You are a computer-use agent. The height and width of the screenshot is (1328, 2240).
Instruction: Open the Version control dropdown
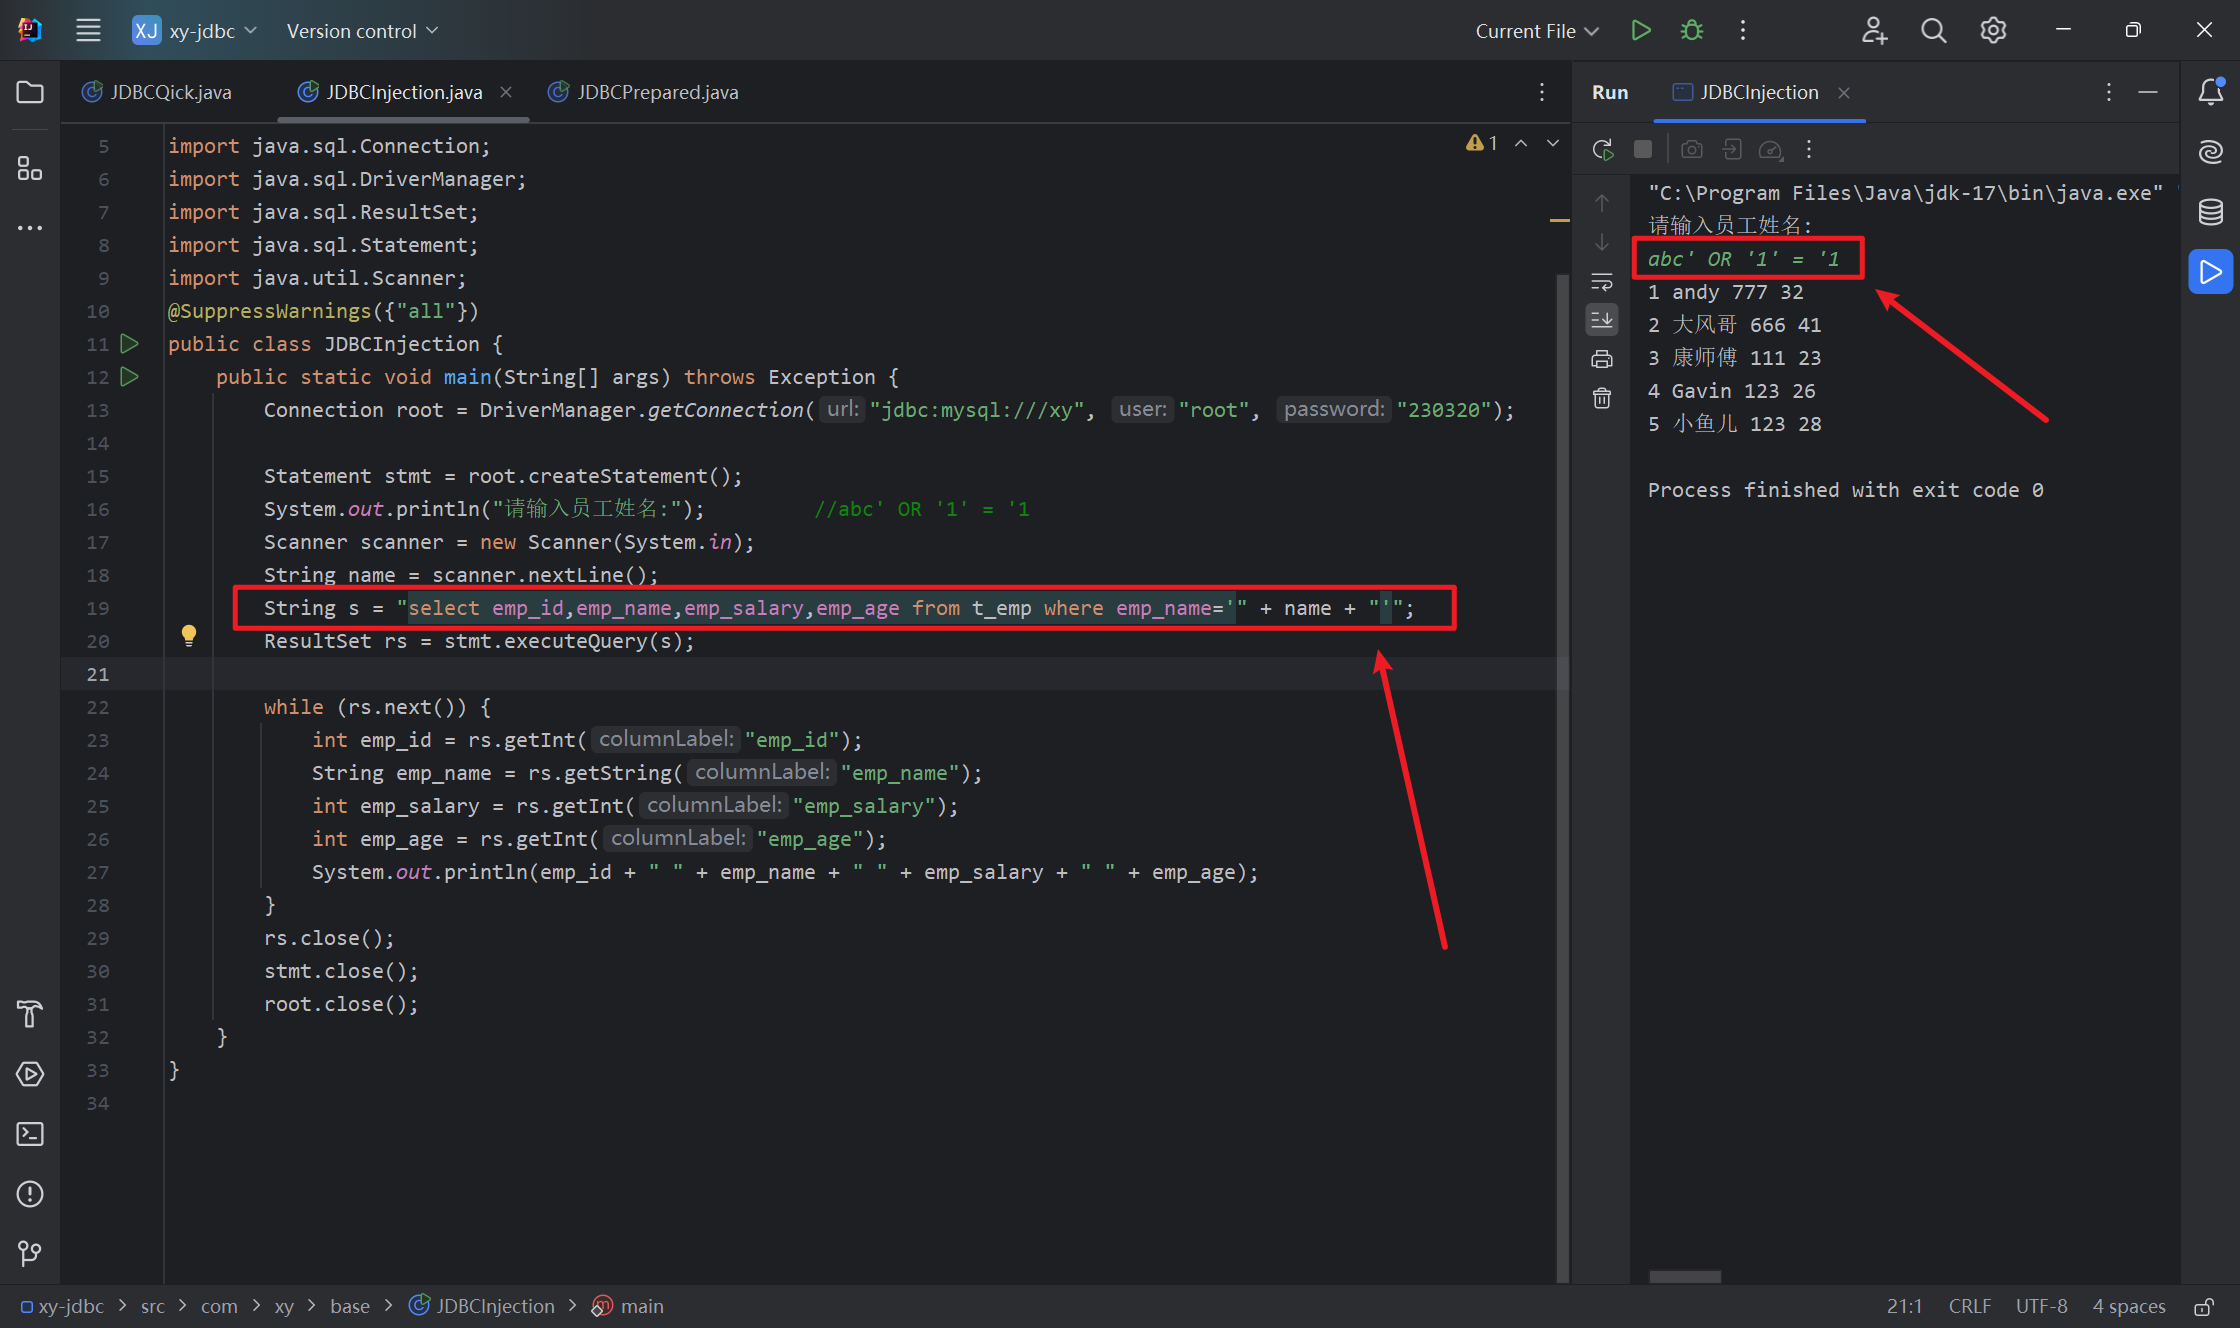tap(362, 31)
